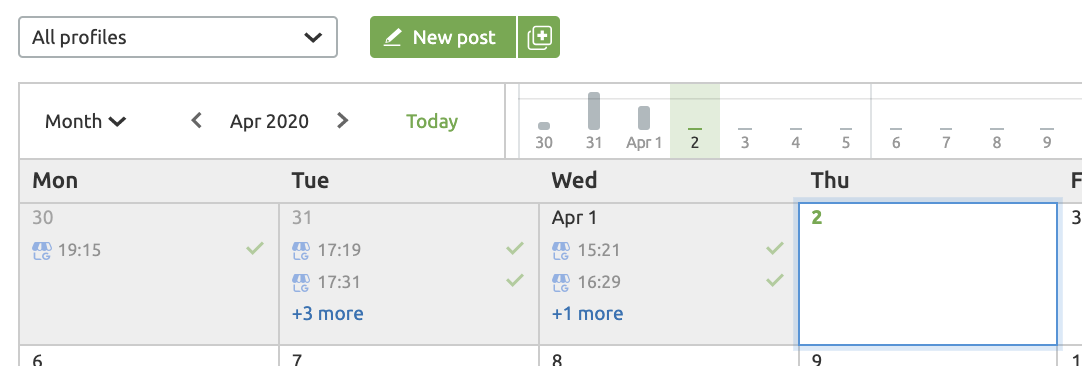
Task: Click the published checkmark for 19:15 post
Action: (x=255, y=249)
